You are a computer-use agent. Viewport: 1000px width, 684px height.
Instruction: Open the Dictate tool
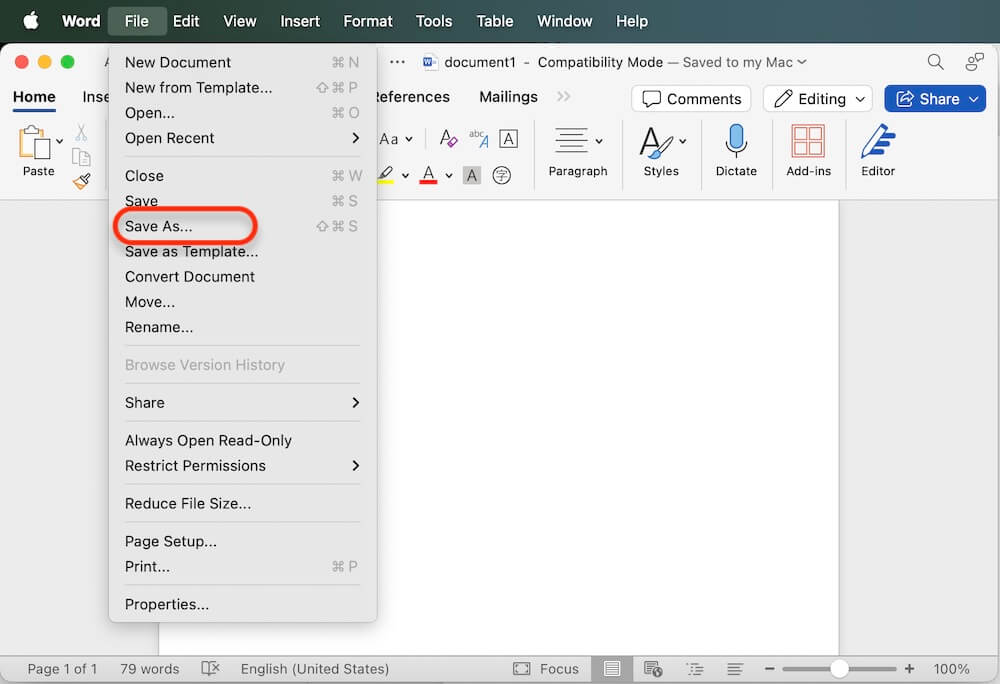click(736, 150)
